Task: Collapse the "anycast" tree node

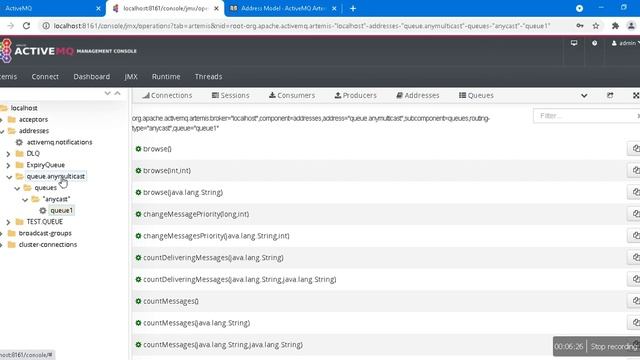Action: tap(25, 200)
